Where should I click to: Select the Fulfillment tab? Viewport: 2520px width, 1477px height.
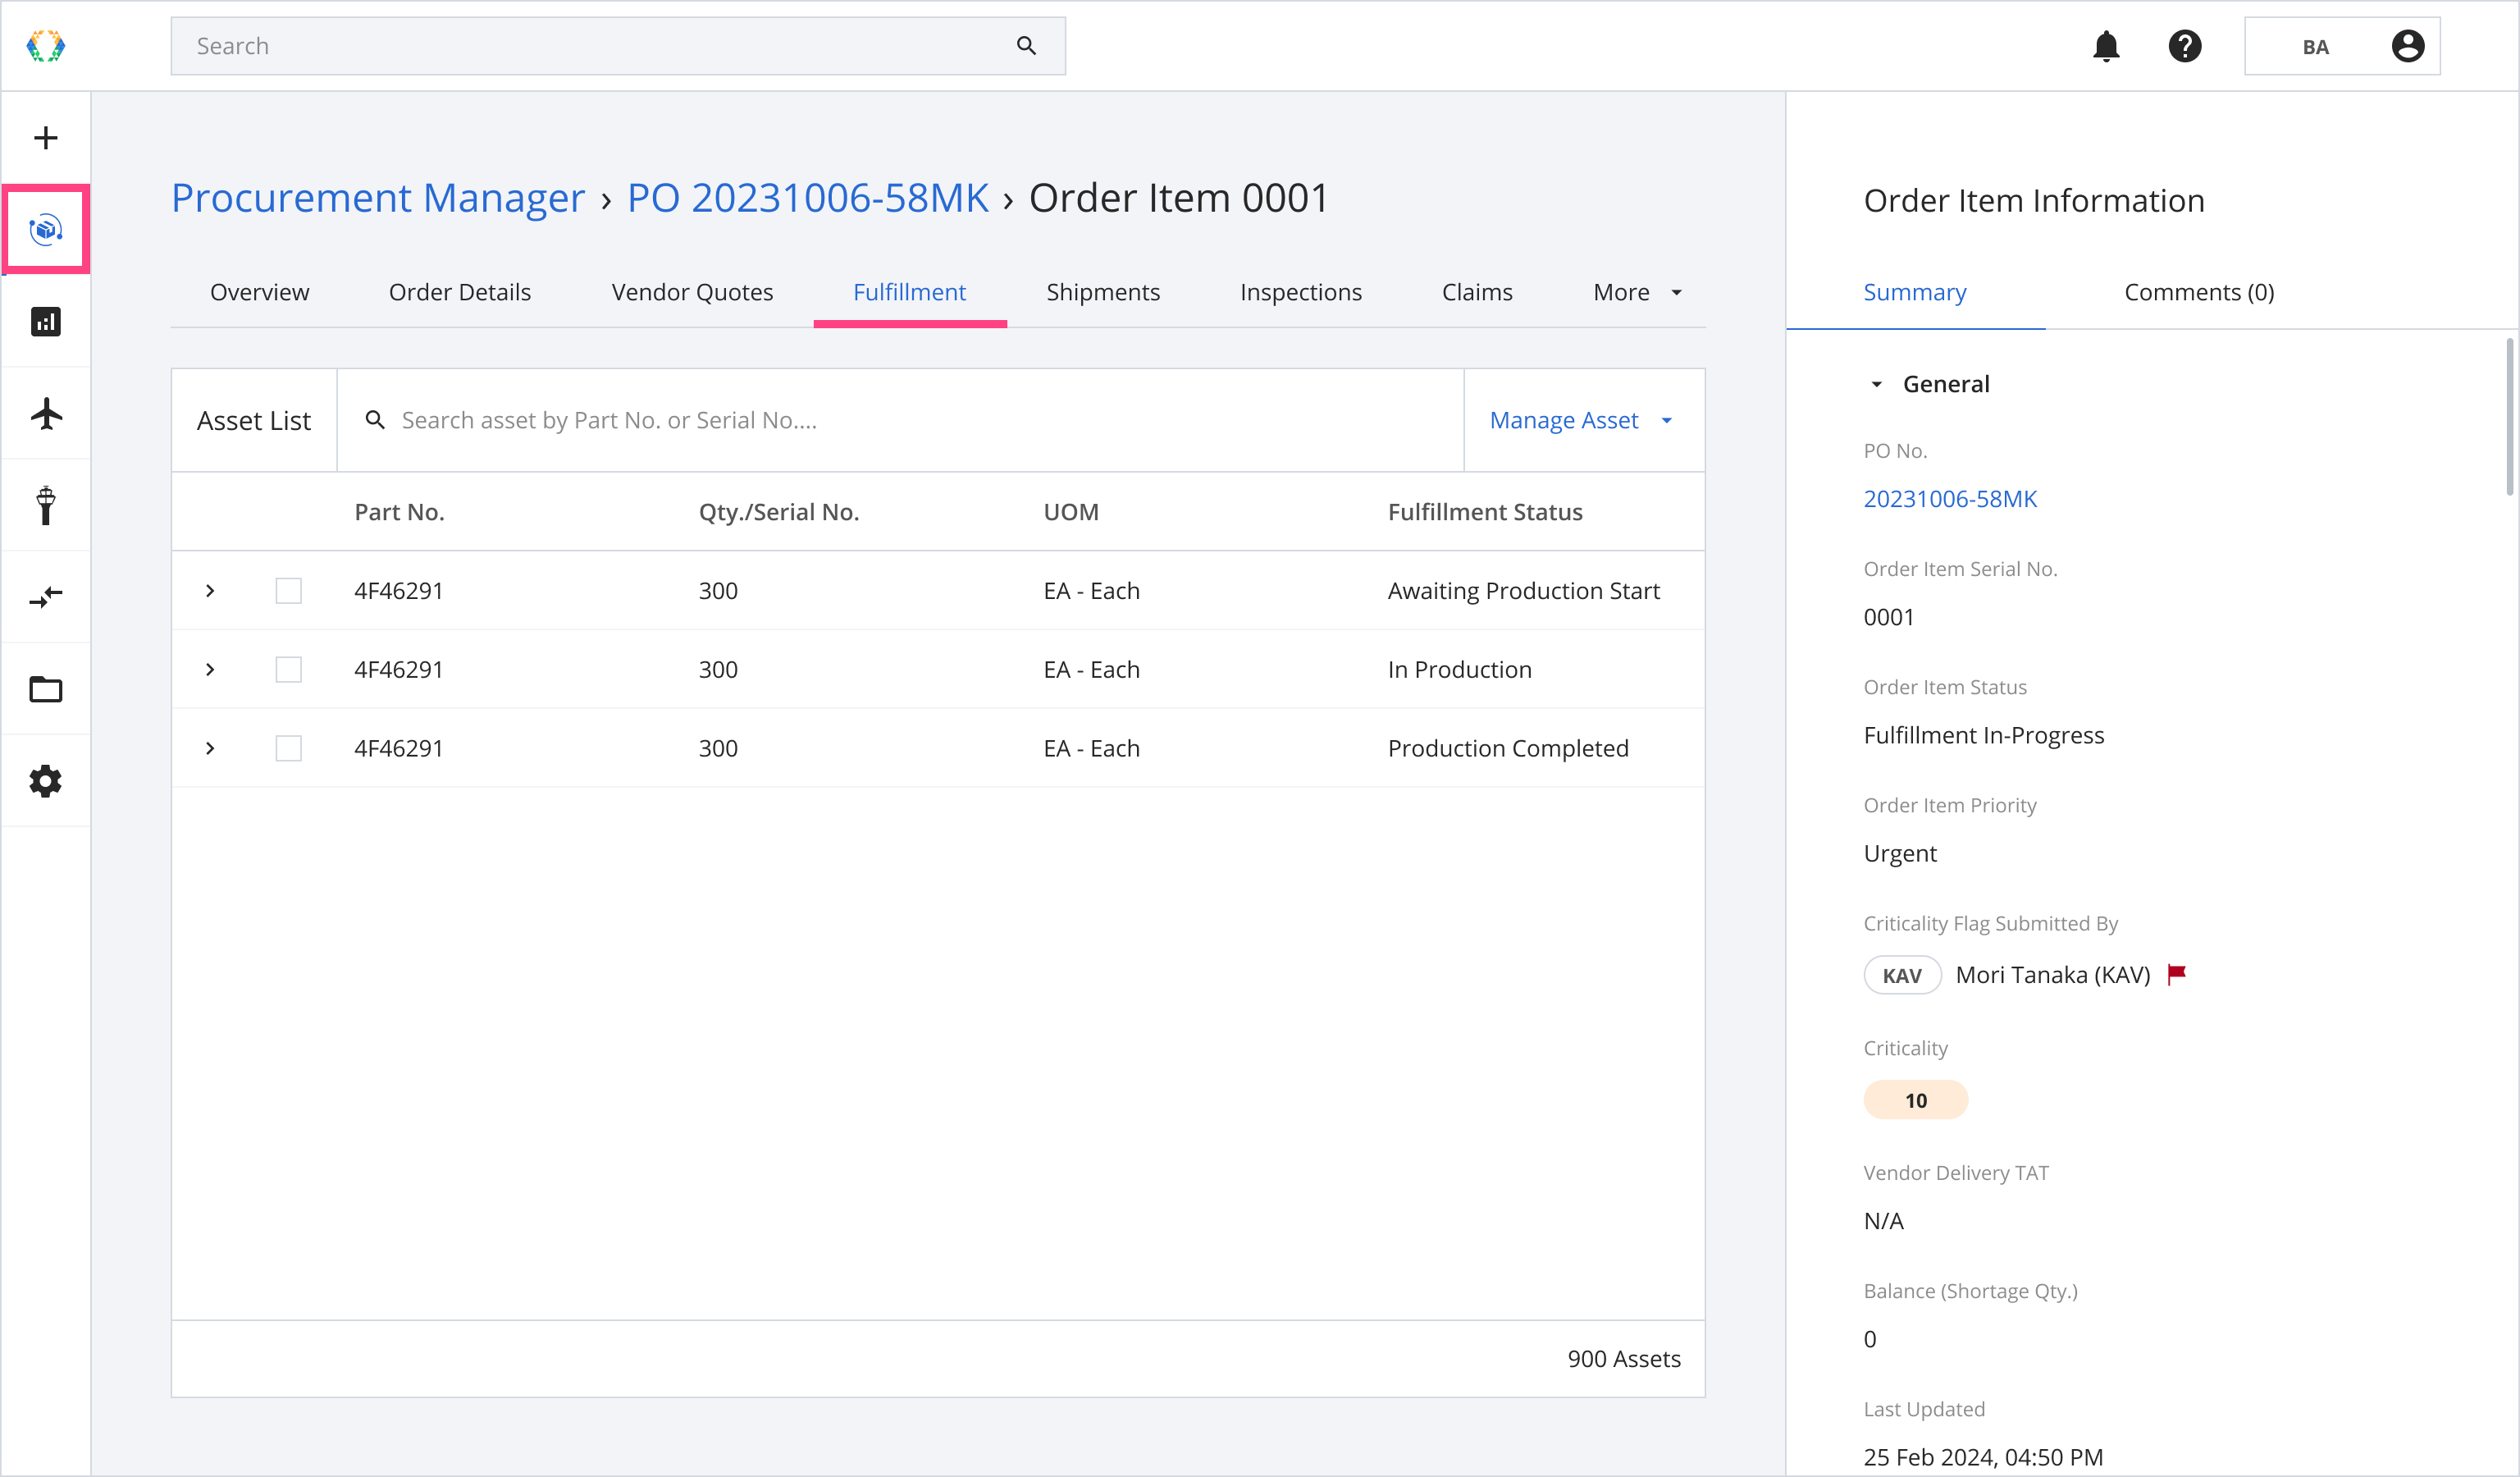click(x=910, y=292)
